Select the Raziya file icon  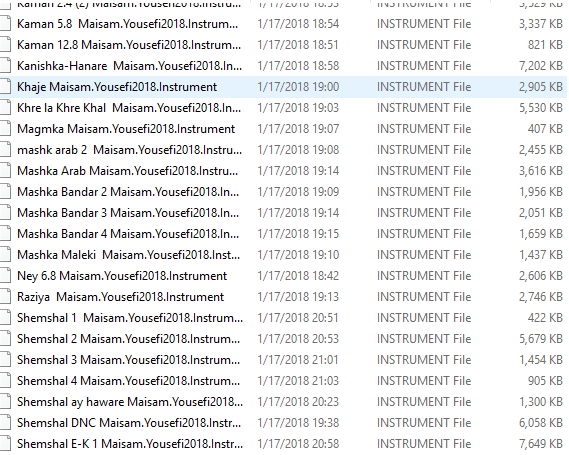[x=5, y=297]
